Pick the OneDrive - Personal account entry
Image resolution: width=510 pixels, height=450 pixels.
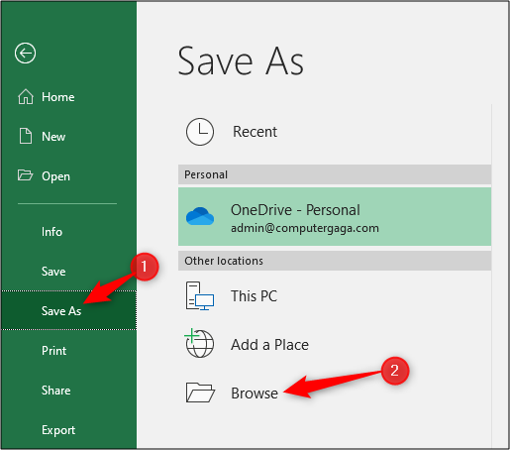pyautogui.click(x=334, y=217)
